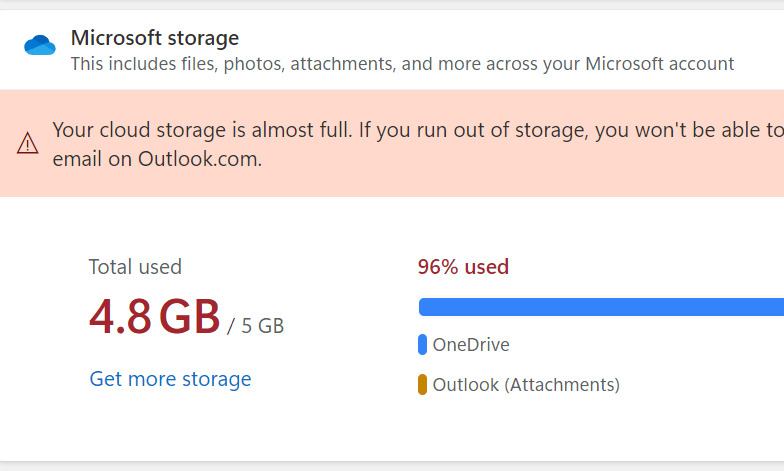Click the 4.8 GB usage value
The image size is (784, 471).
155,316
